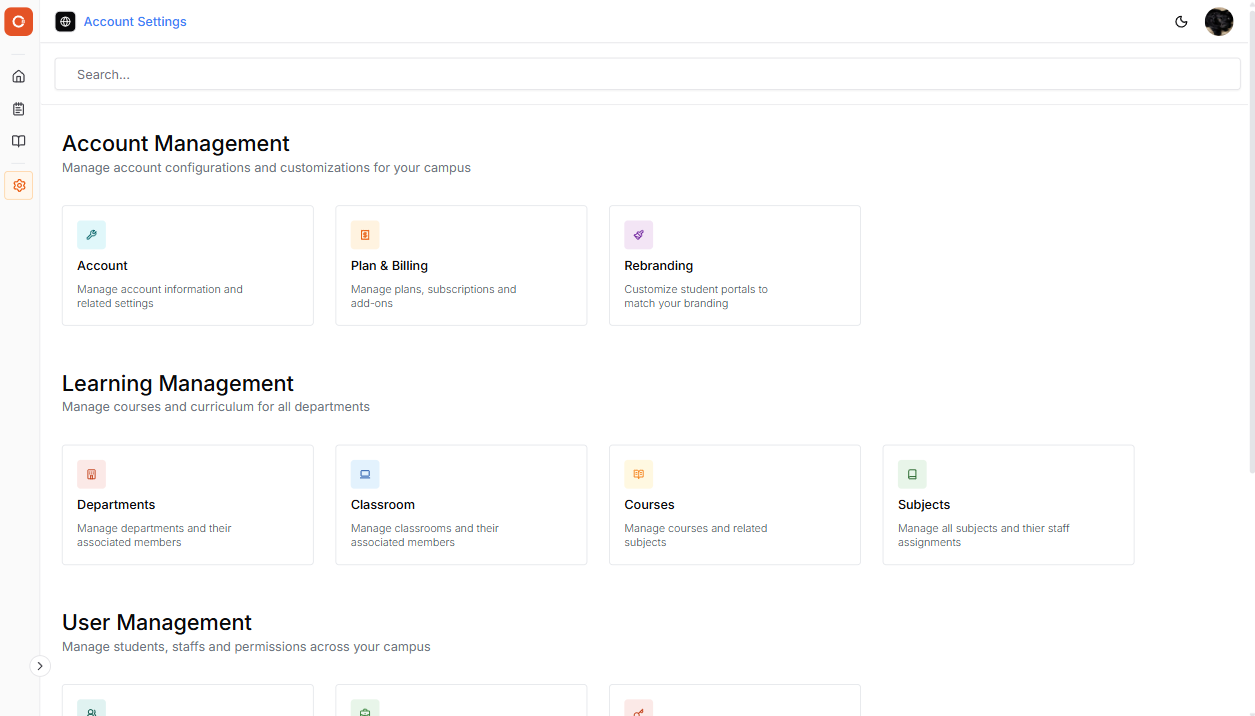
Task: Click the orange app logo at top left
Action: pyautogui.click(x=18, y=21)
